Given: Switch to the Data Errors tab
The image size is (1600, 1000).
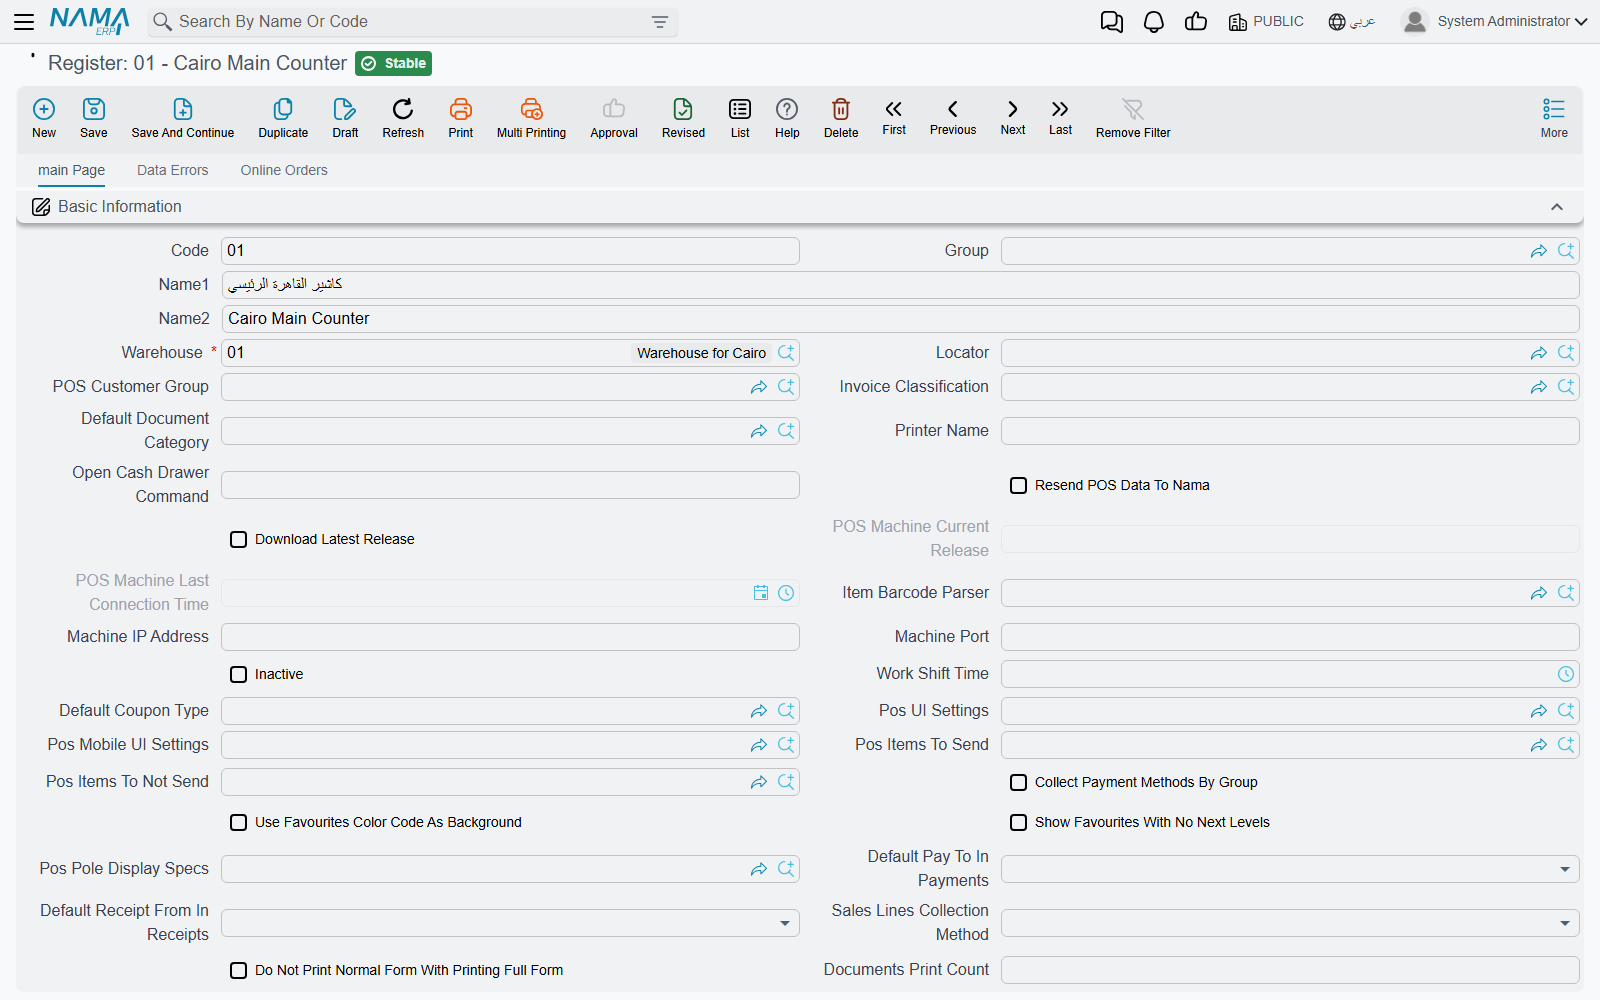Looking at the screenshot, I should (173, 170).
